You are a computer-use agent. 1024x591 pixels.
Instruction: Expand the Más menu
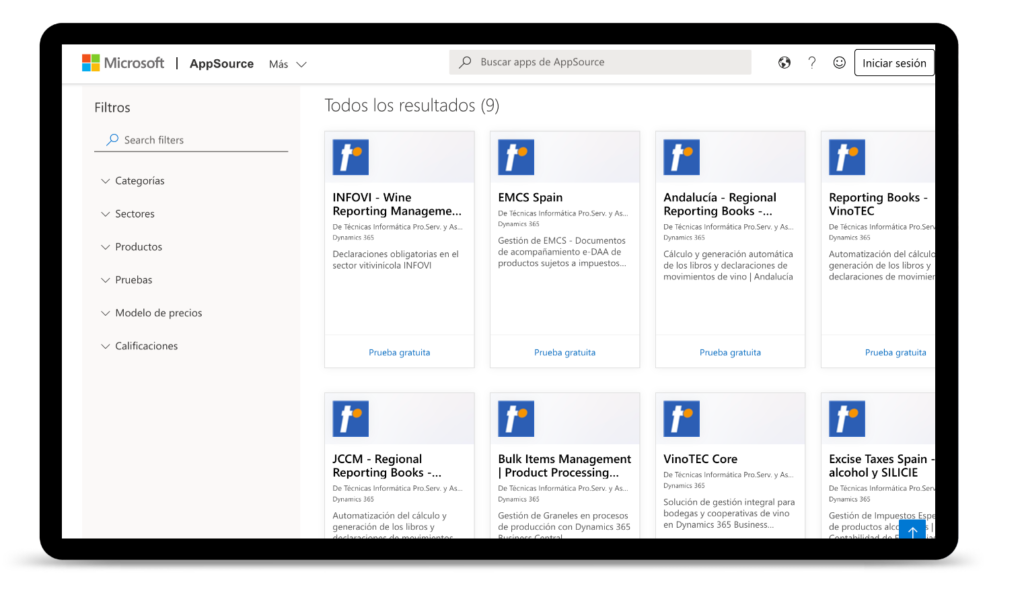pyautogui.click(x=287, y=64)
